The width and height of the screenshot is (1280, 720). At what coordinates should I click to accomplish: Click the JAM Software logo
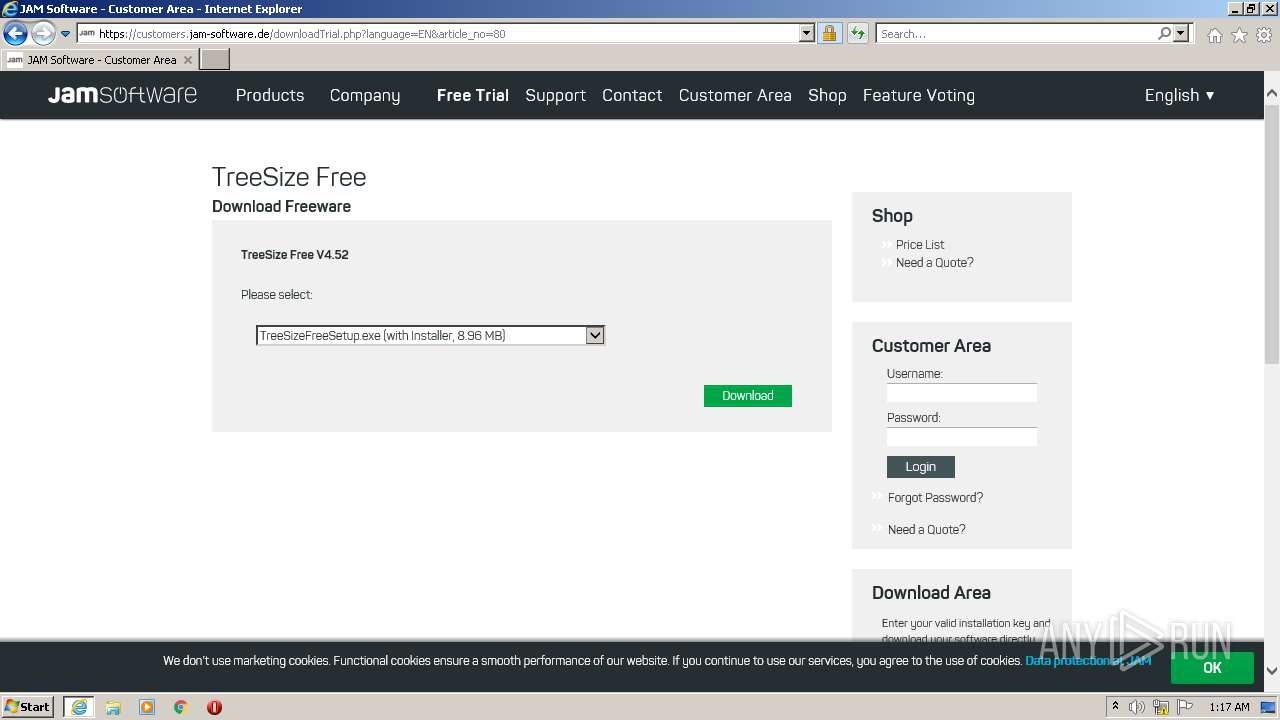pyautogui.click(x=122, y=95)
